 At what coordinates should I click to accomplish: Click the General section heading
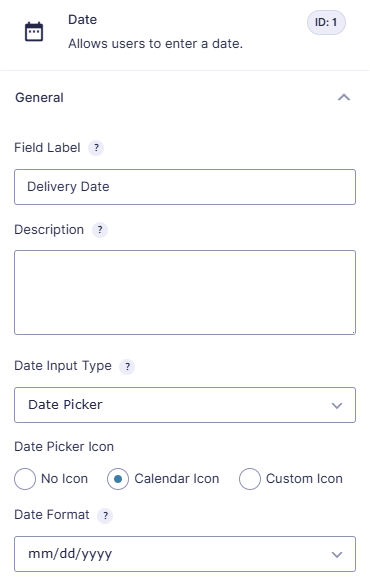tap(39, 98)
